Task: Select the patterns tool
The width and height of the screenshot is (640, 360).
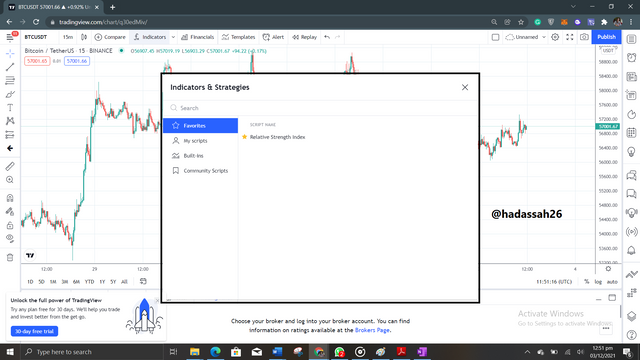Action: [10, 121]
